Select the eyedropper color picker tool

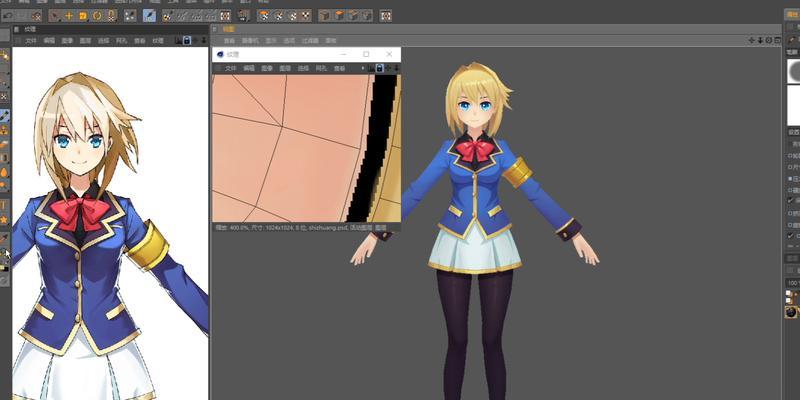click(5, 238)
